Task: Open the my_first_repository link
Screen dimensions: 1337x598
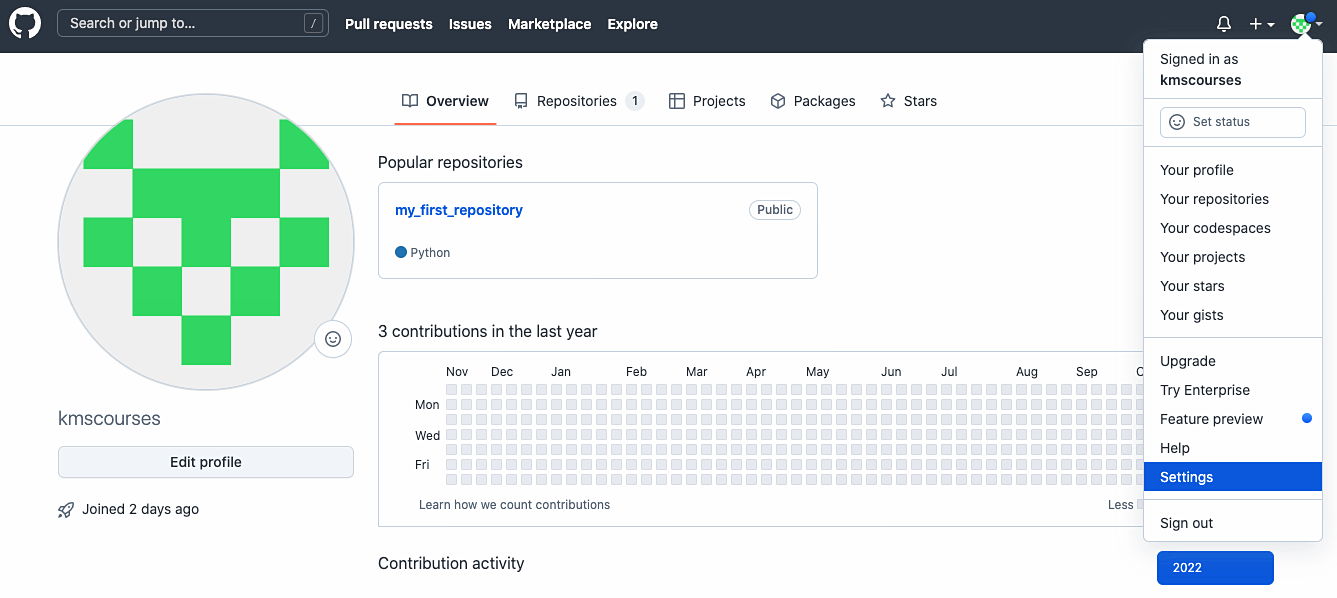Action: [458, 209]
